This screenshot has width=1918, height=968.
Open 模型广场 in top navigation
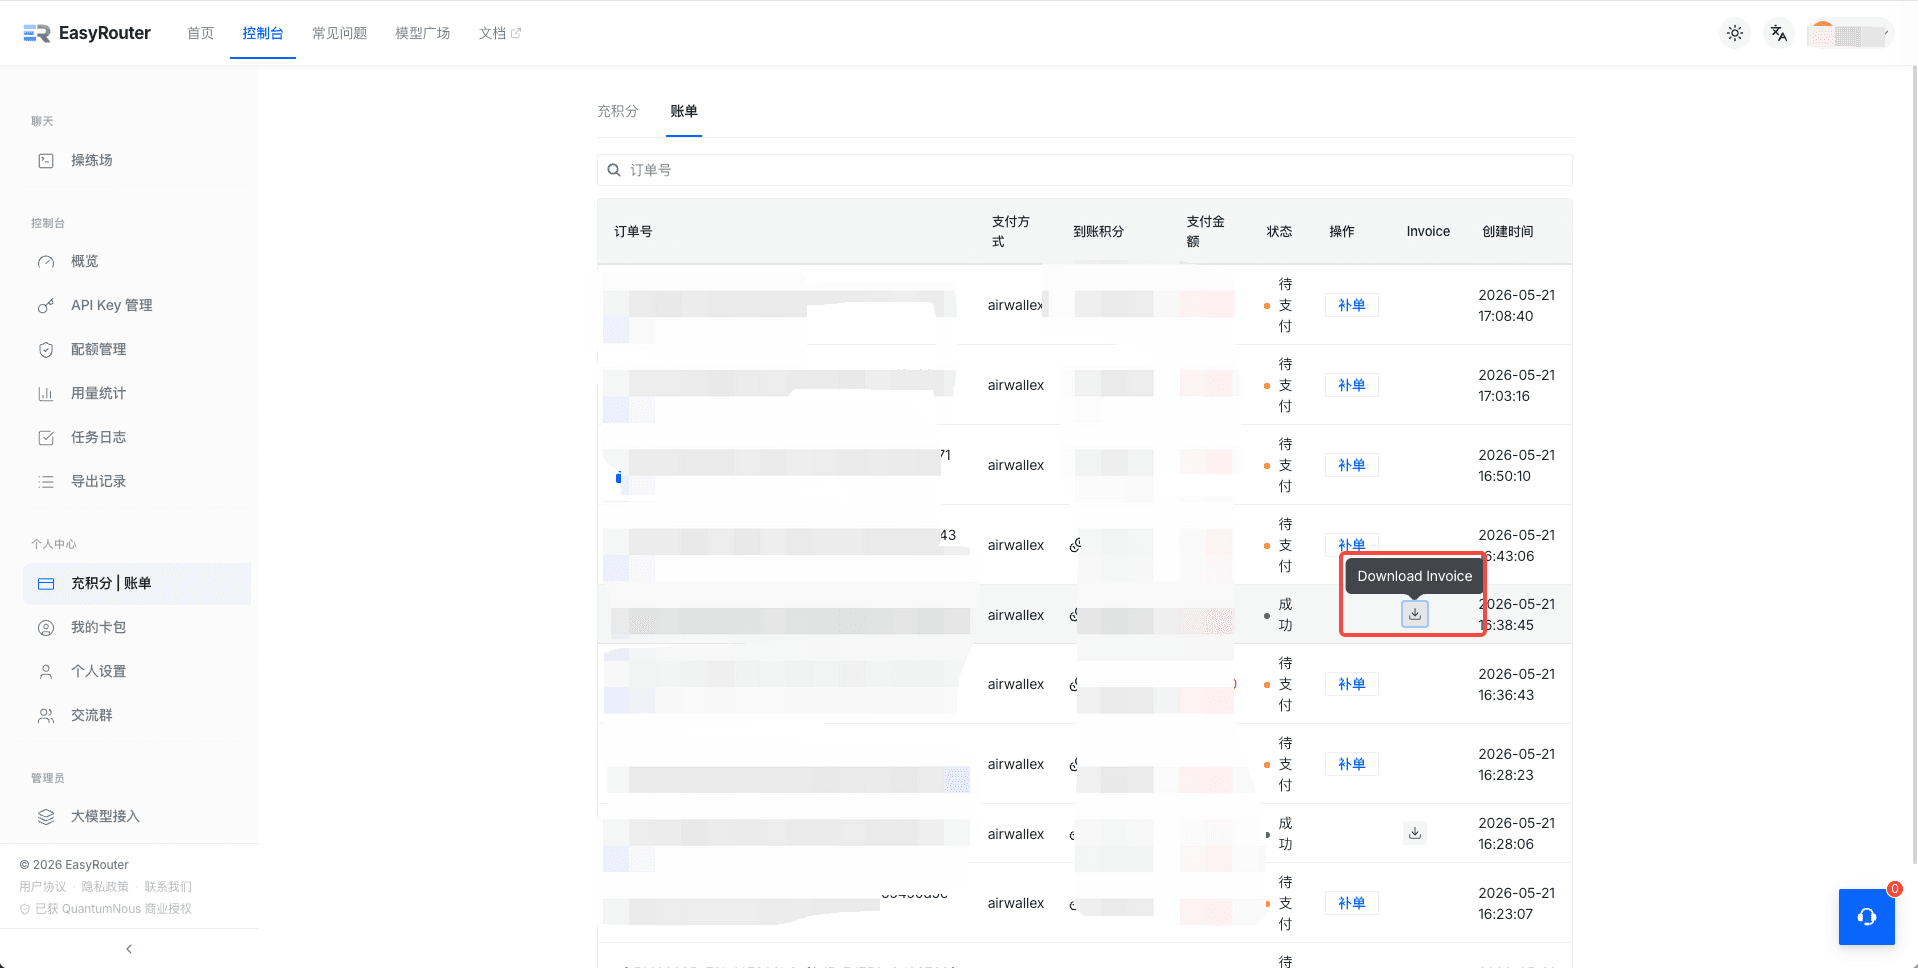tap(422, 33)
